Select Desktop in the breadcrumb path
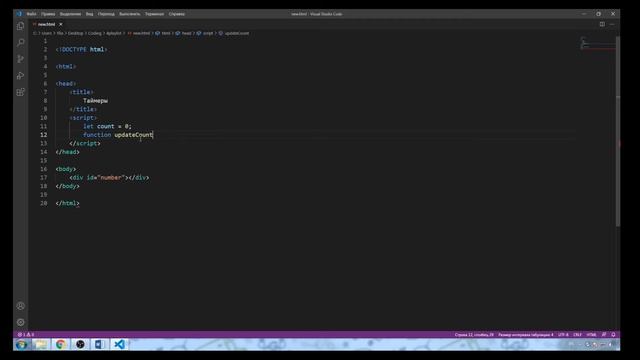The width and height of the screenshot is (640, 360). pos(76,33)
